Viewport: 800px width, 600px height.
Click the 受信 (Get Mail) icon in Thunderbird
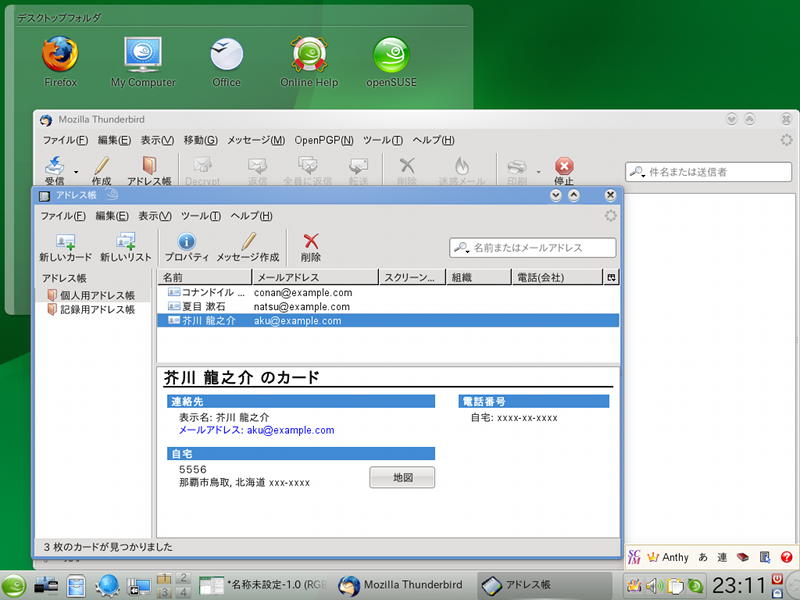(54, 167)
